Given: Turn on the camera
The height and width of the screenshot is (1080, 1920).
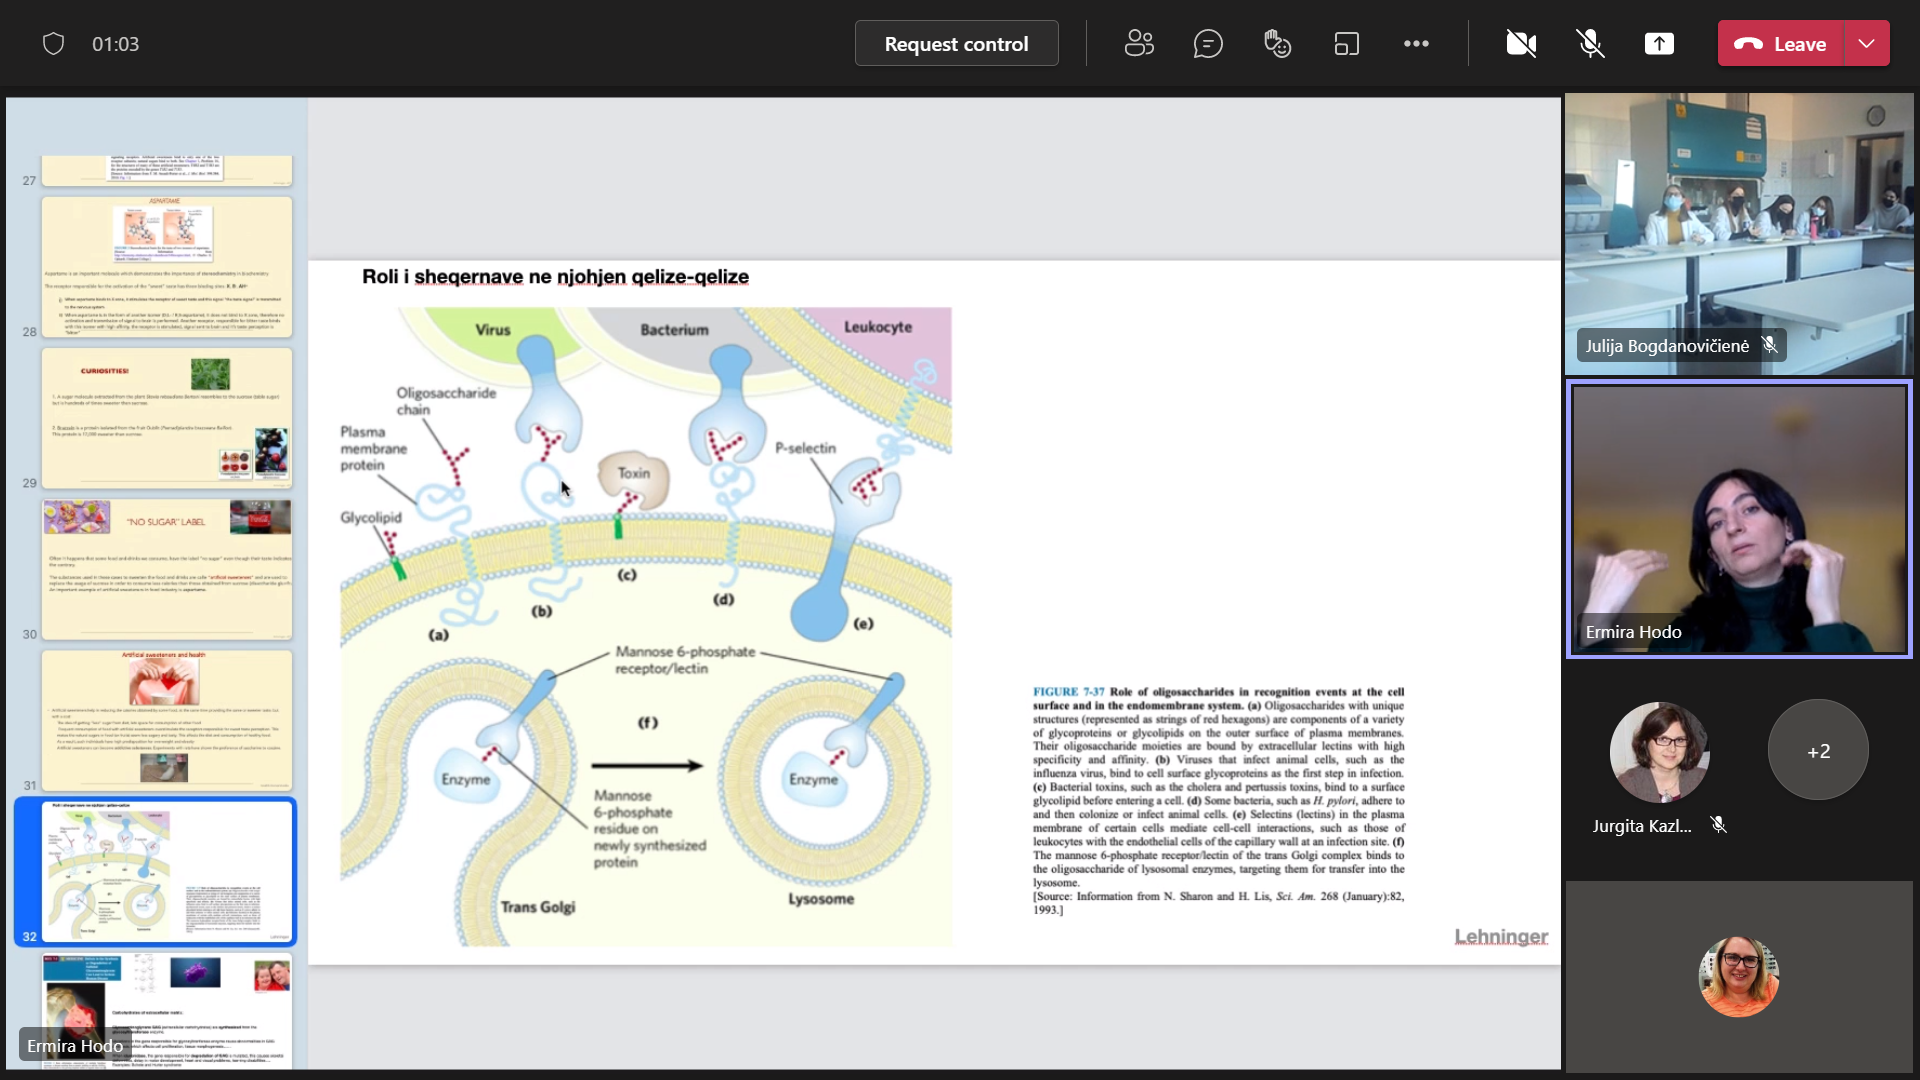Looking at the screenshot, I should point(1521,44).
